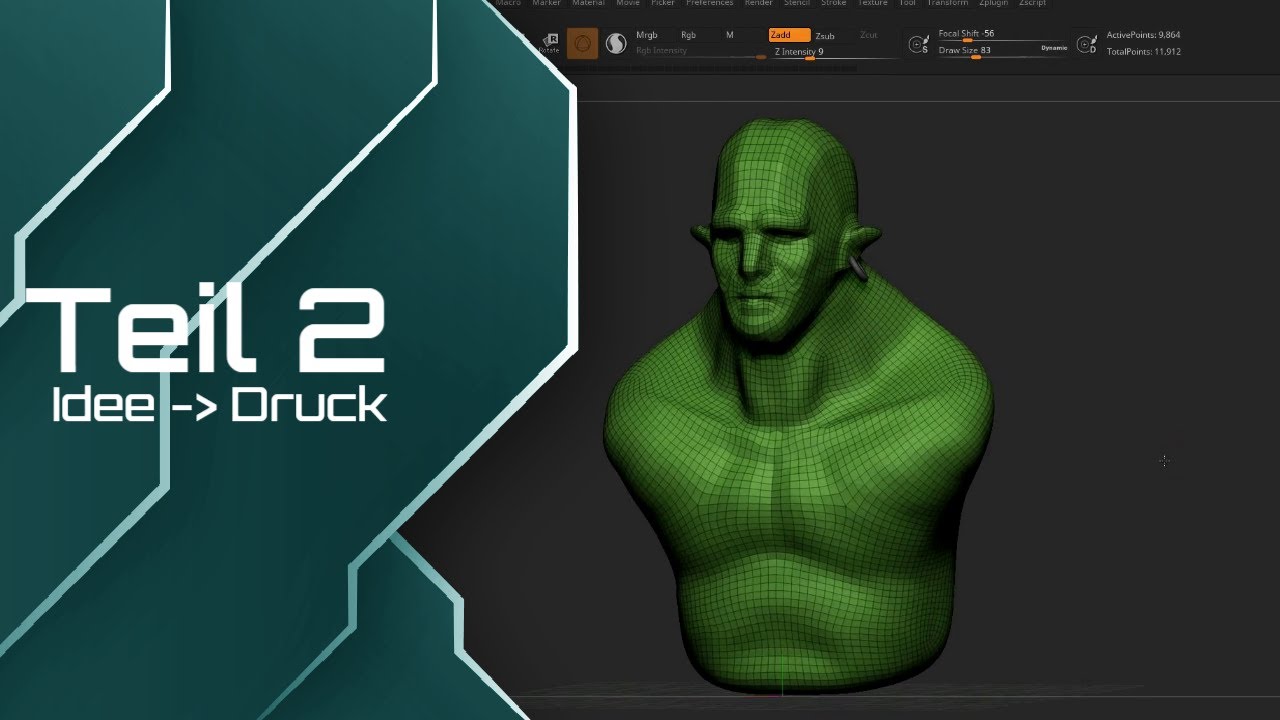
Task: Toggle the Mrgb mode
Action: 646,35
